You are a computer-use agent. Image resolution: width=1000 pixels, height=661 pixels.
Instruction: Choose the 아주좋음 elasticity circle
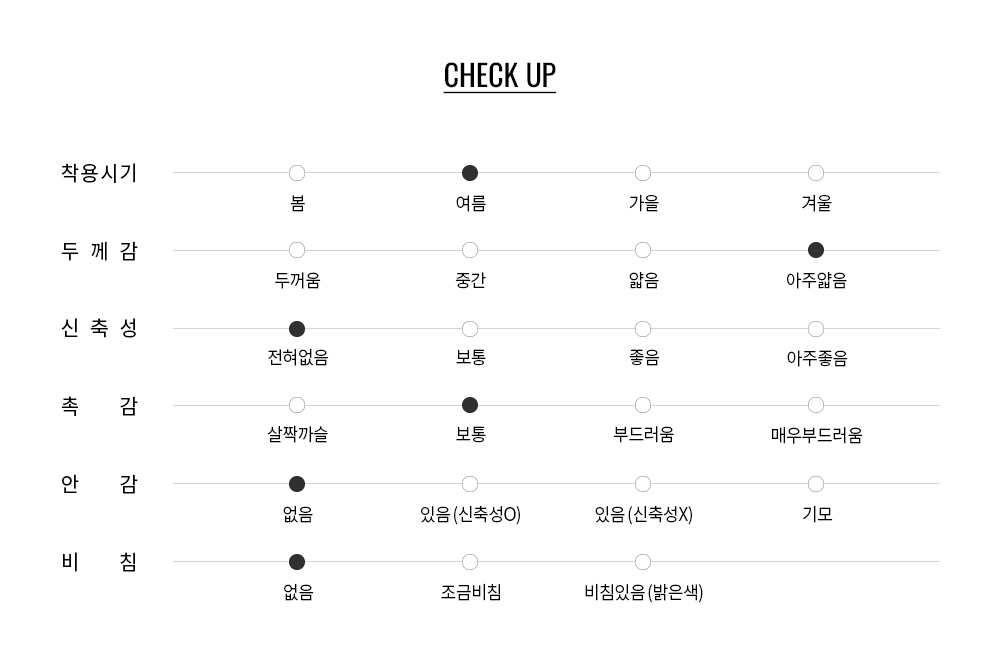tap(816, 329)
